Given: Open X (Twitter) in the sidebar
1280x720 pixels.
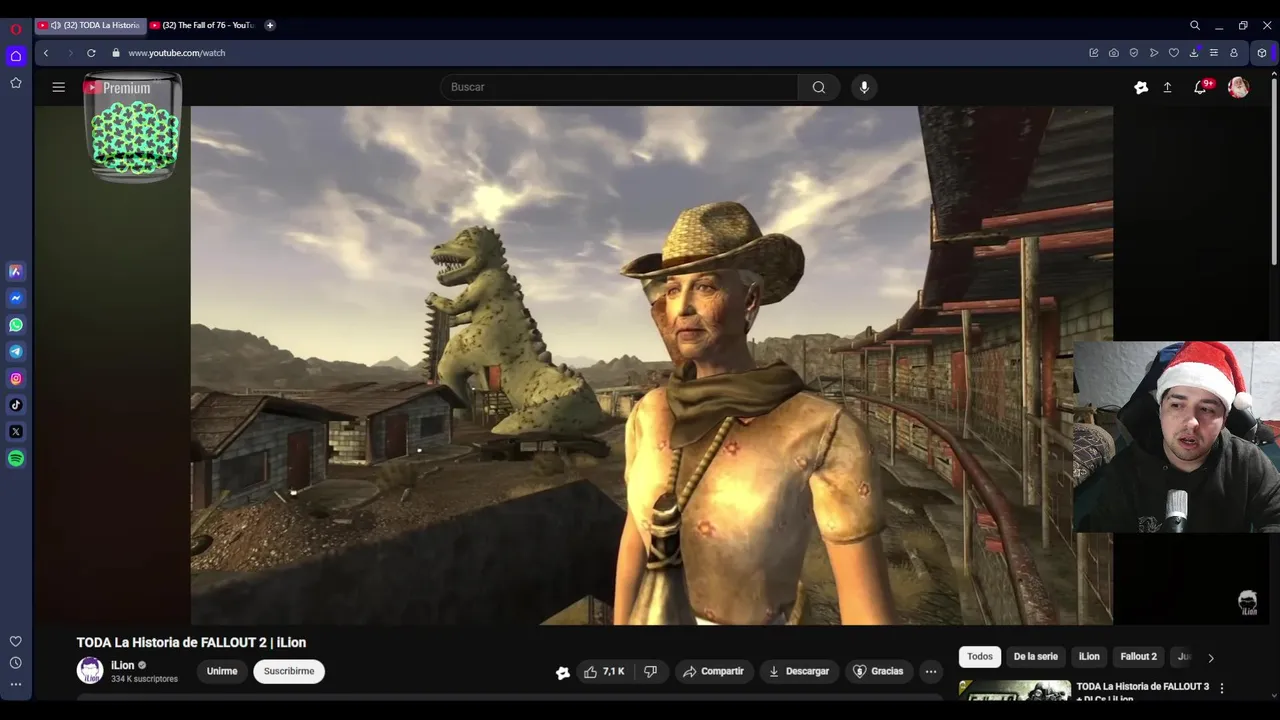Looking at the screenshot, I should tap(16, 432).
